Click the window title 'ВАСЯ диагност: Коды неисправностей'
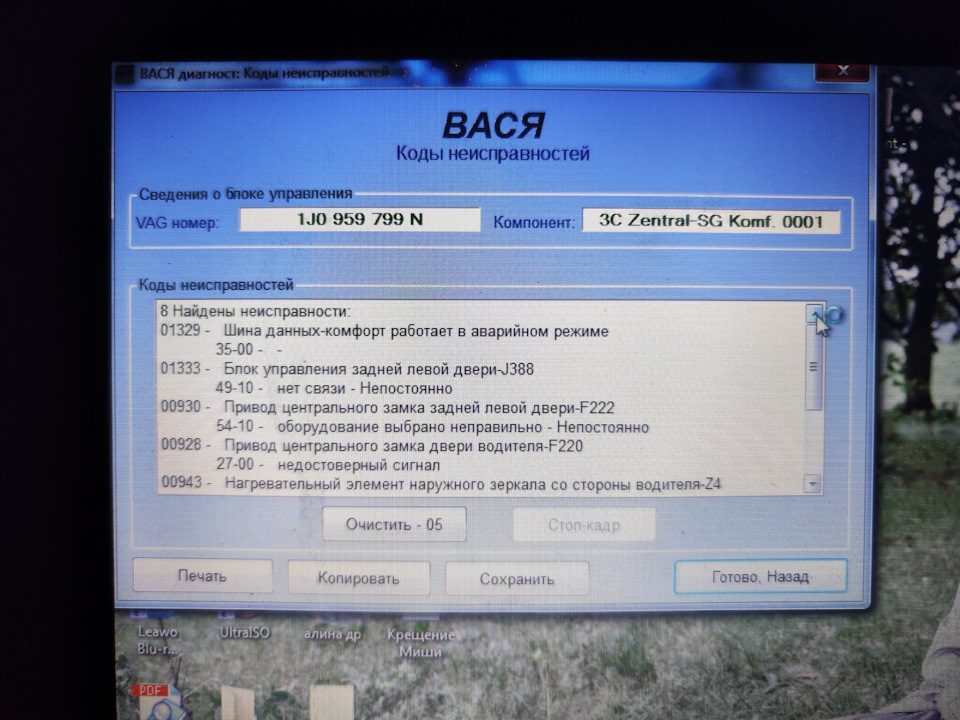960x720 pixels. (x=264, y=73)
